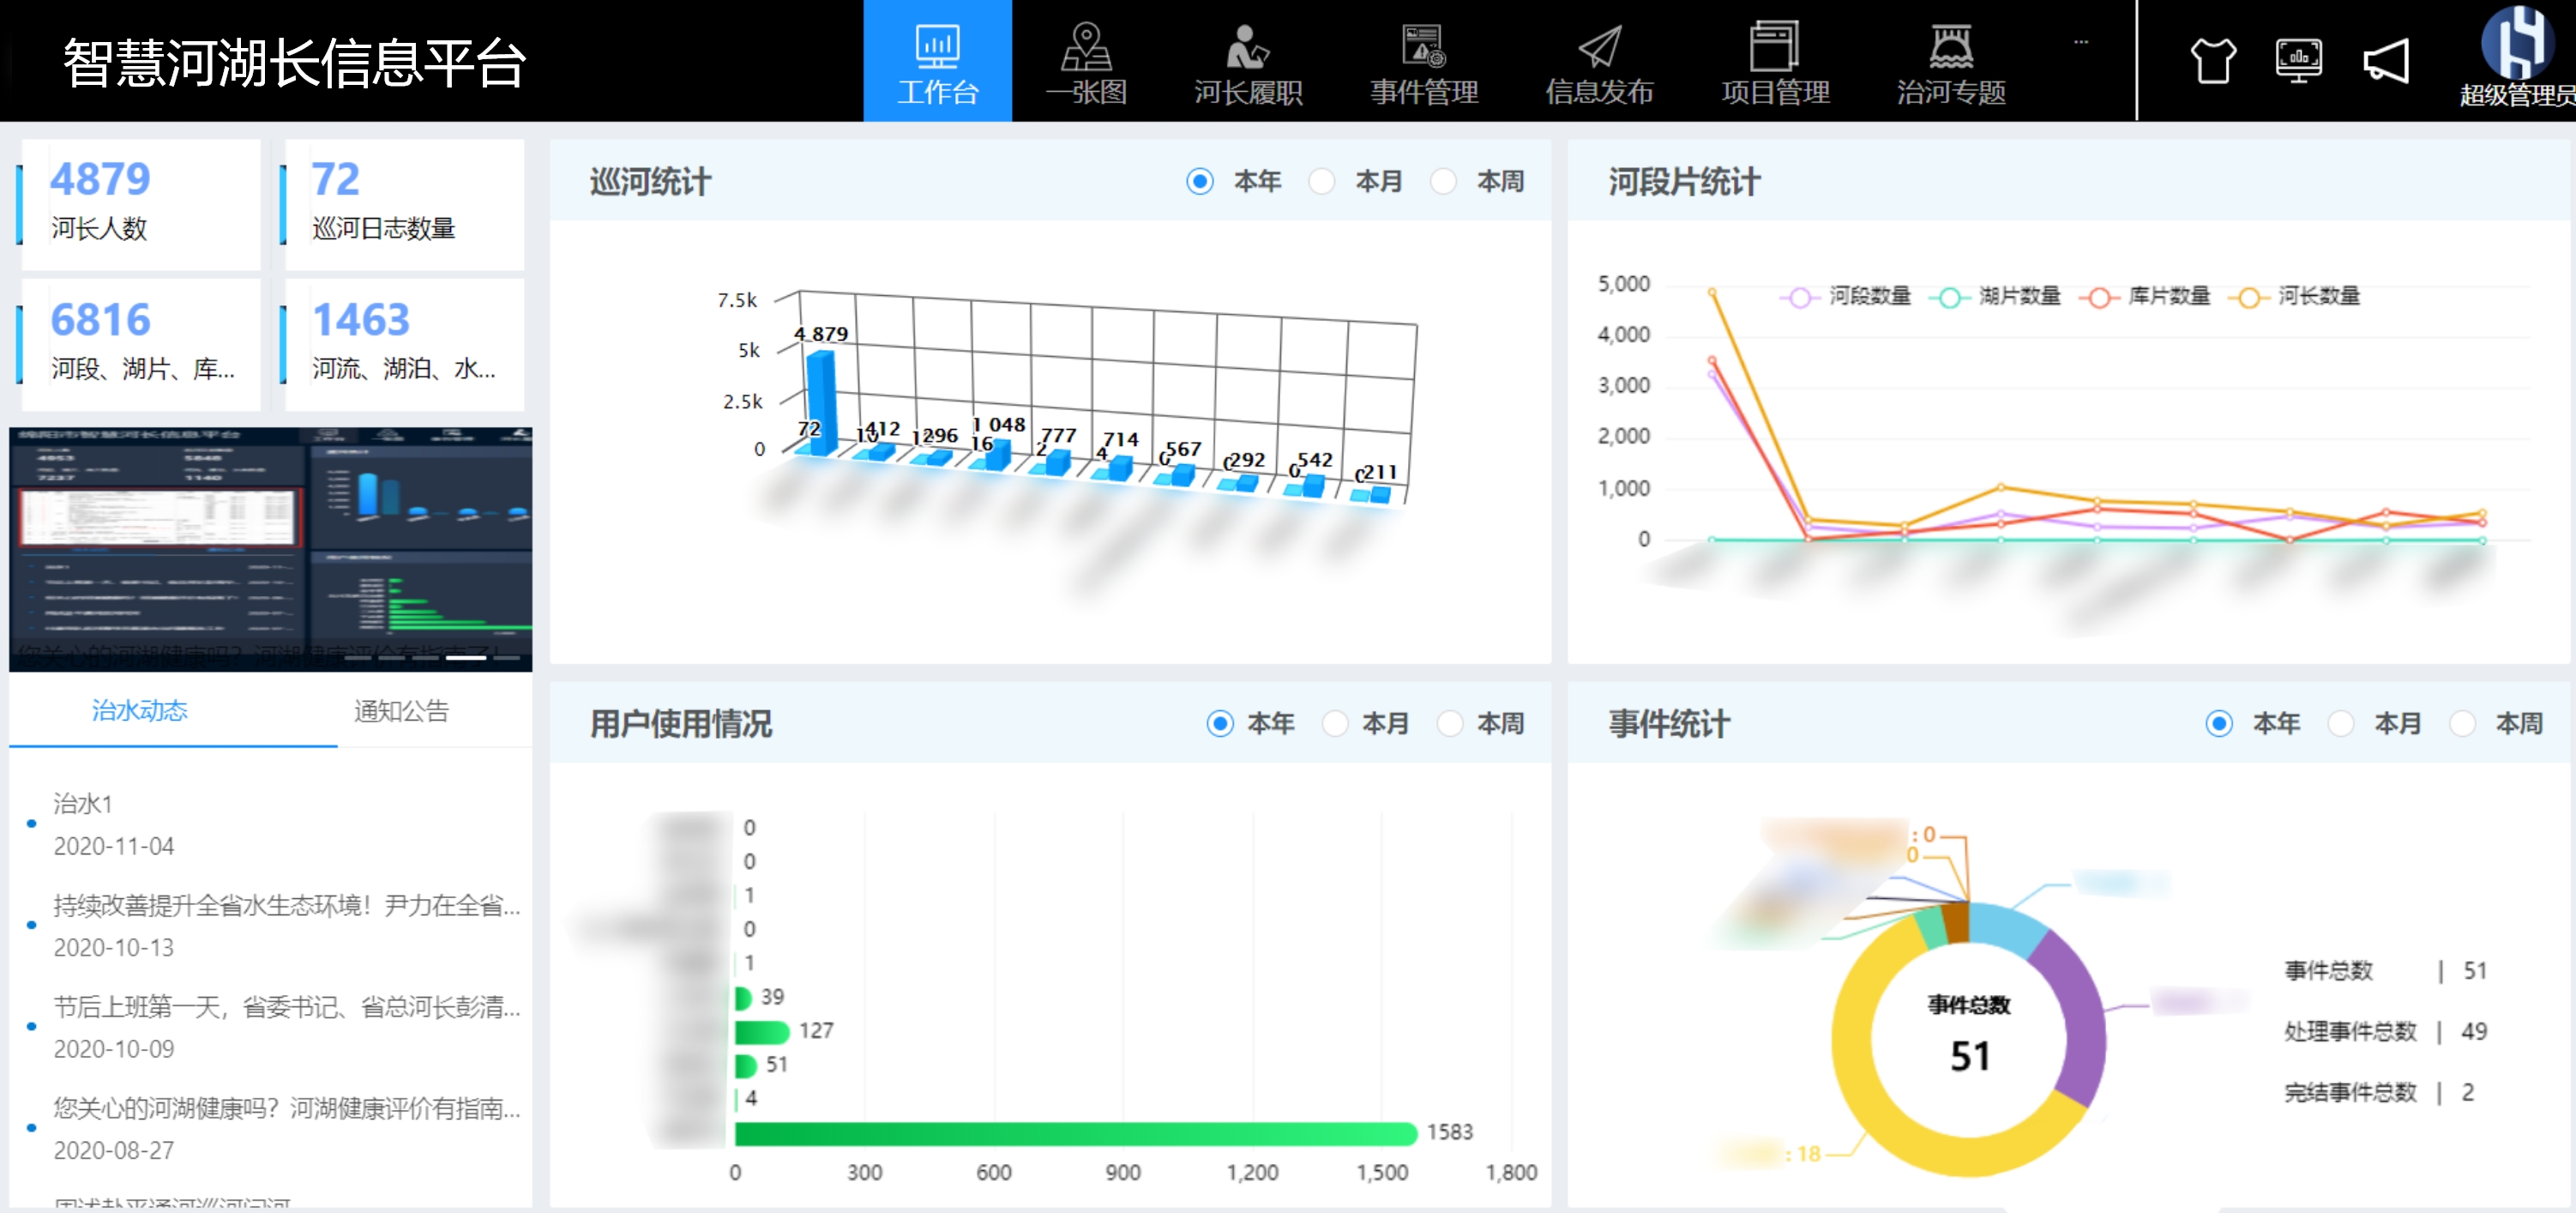Select the 工作台 navigation tab
The width and height of the screenshot is (2576, 1213).
click(937, 62)
